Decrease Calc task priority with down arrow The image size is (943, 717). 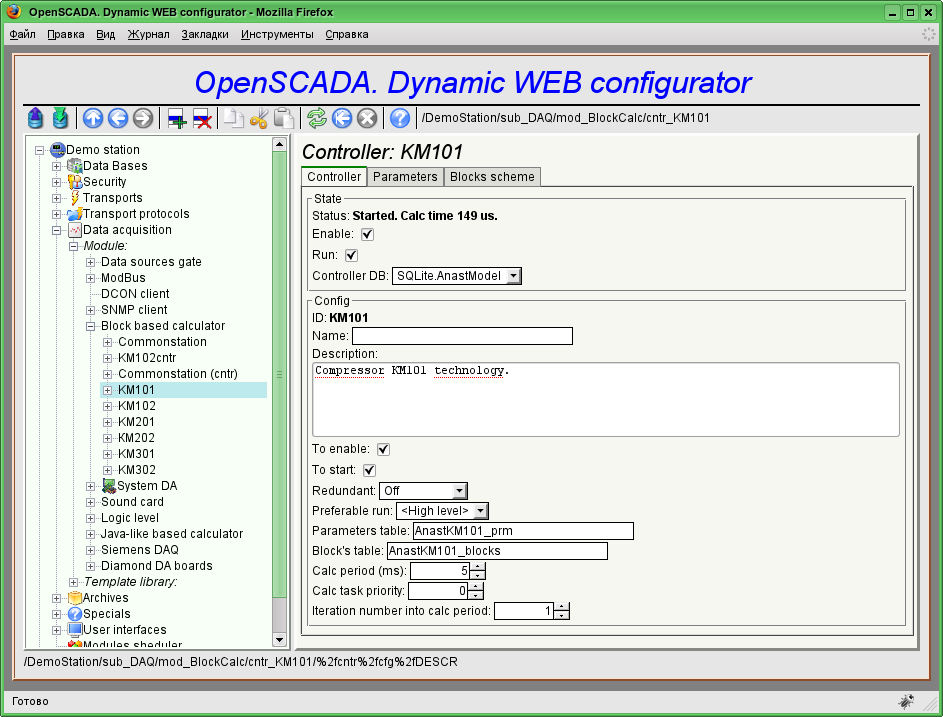pyautogui.click(x=476, y=595)
